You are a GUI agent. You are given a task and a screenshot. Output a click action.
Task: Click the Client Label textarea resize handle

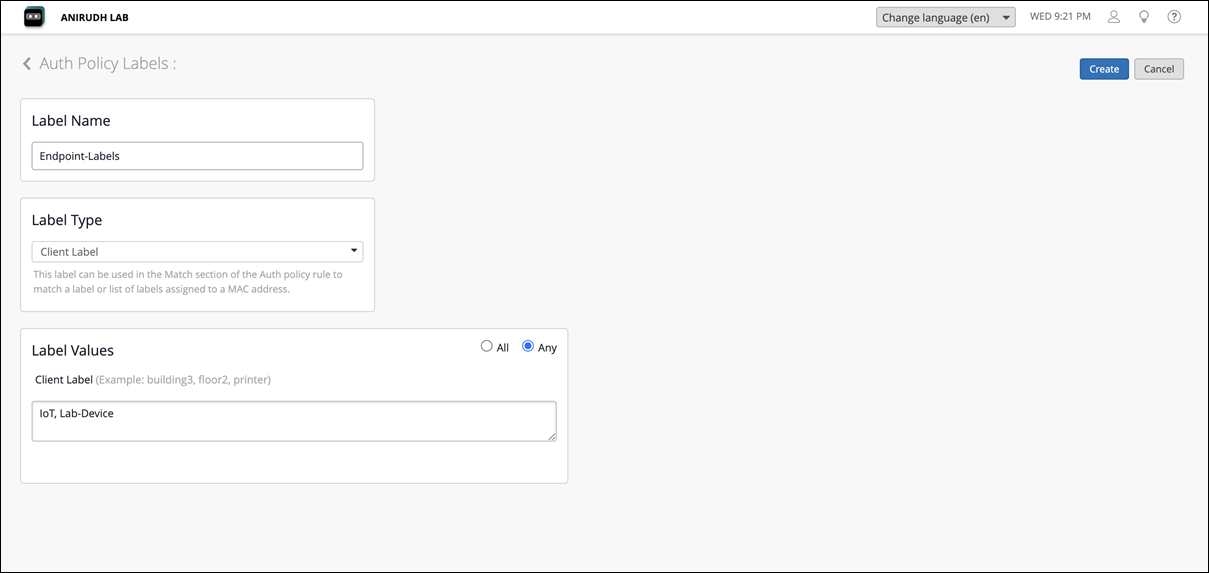coord(551,436)
